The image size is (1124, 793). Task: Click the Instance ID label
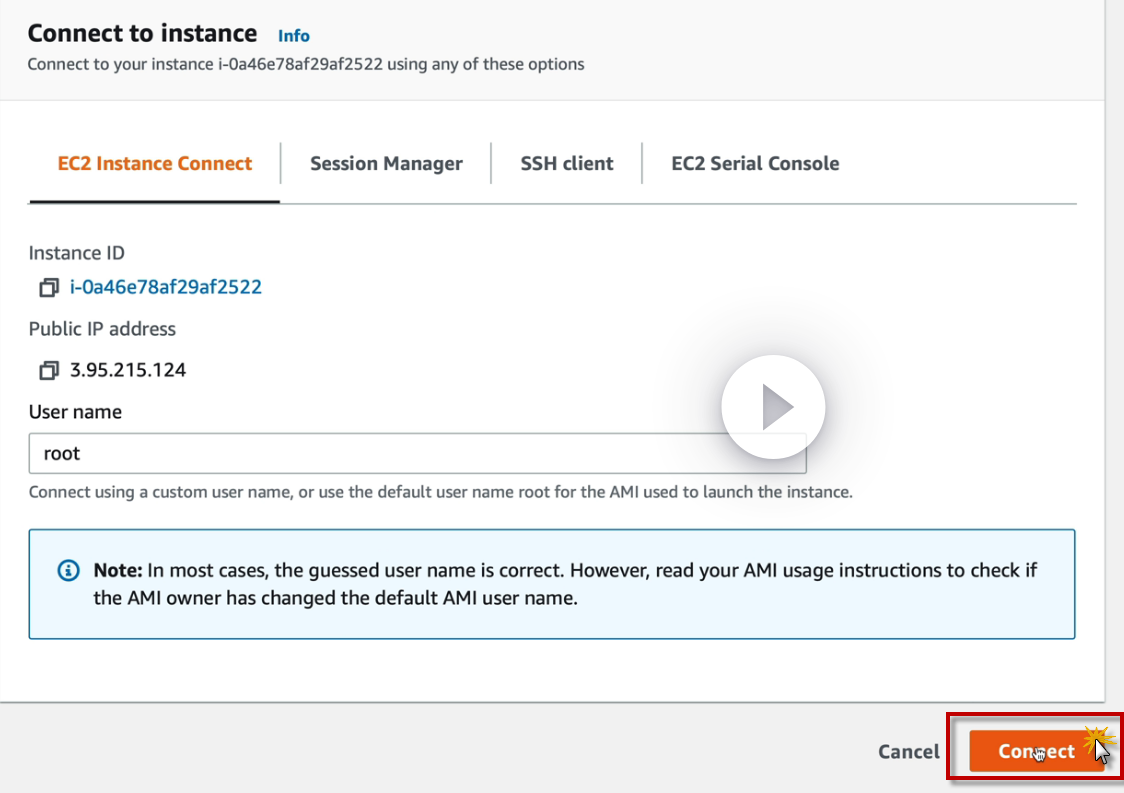pyautogui.click(x=77, y=254)
